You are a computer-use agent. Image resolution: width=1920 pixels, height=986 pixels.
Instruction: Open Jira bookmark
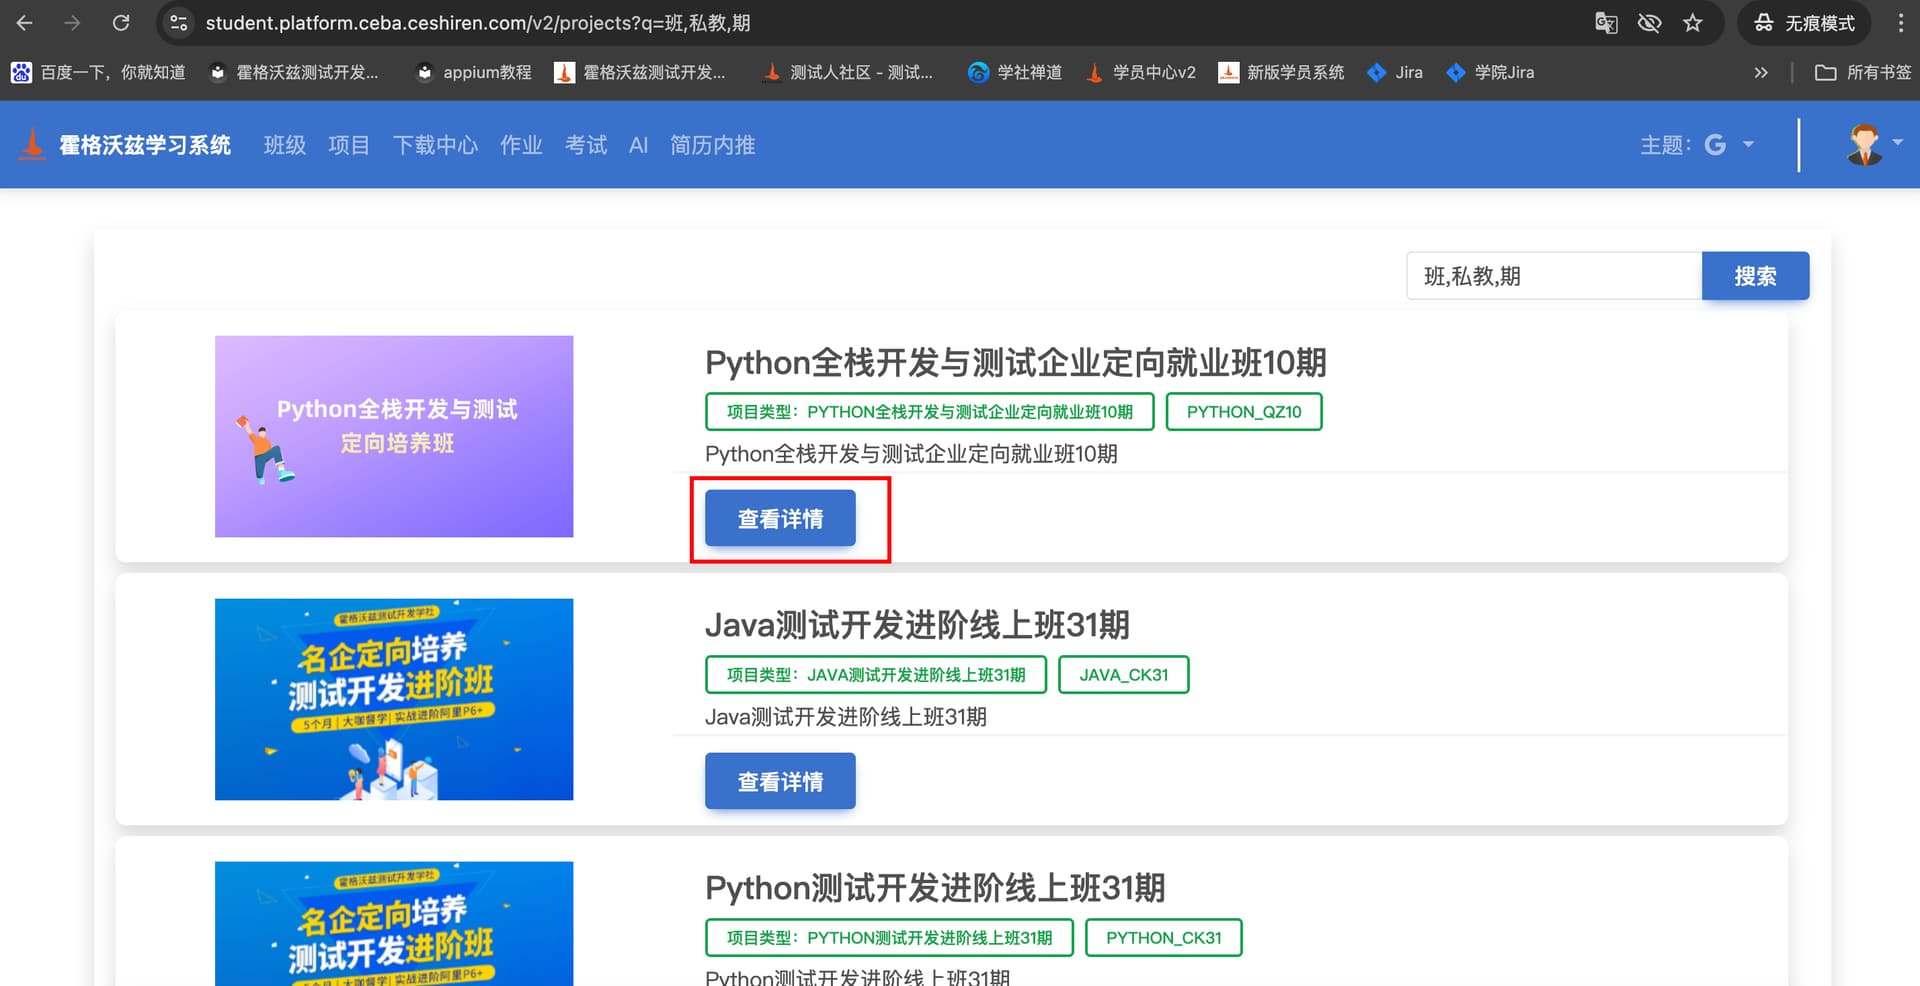(1395, 72)
